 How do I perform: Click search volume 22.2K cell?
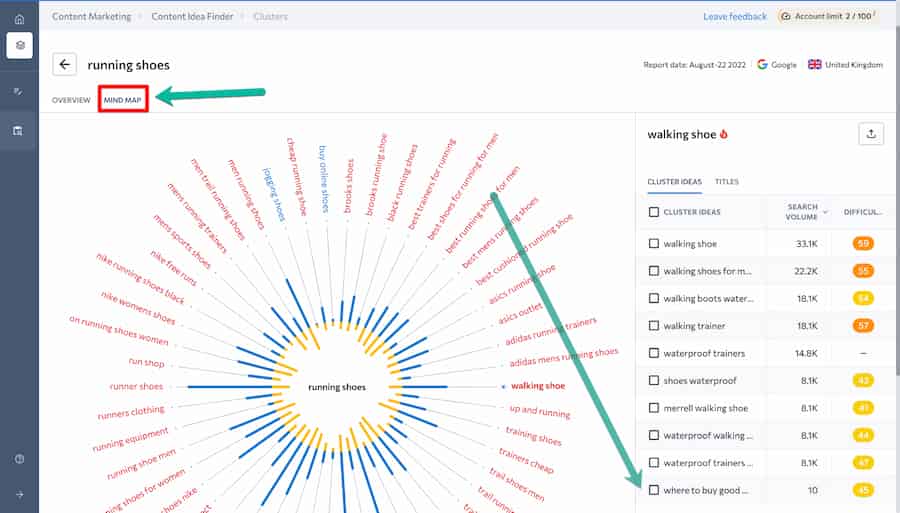point(806,271)
